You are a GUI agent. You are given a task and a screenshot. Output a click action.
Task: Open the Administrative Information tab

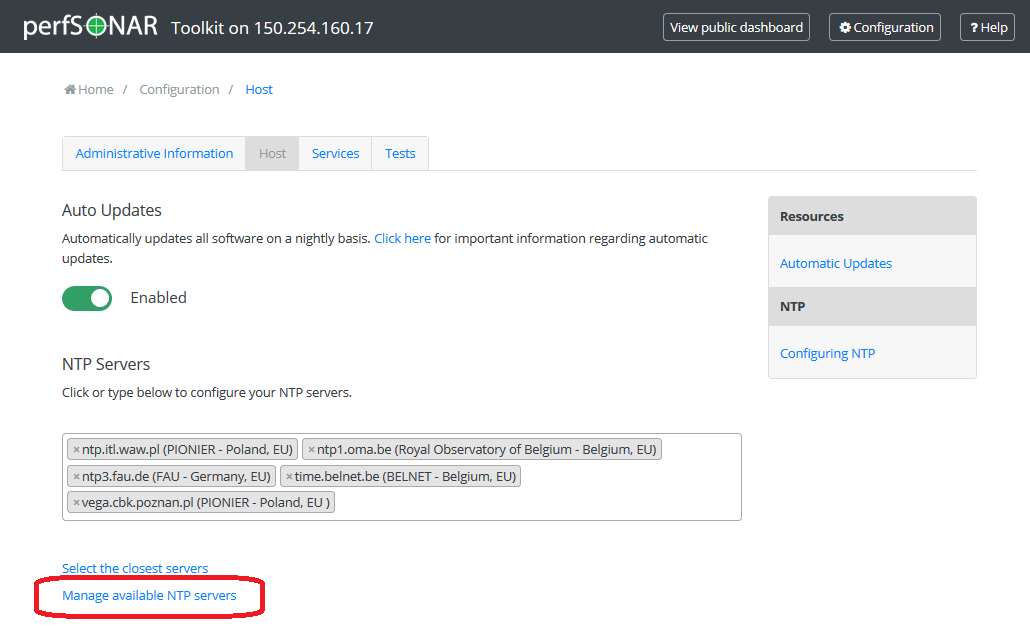point(154,154)
